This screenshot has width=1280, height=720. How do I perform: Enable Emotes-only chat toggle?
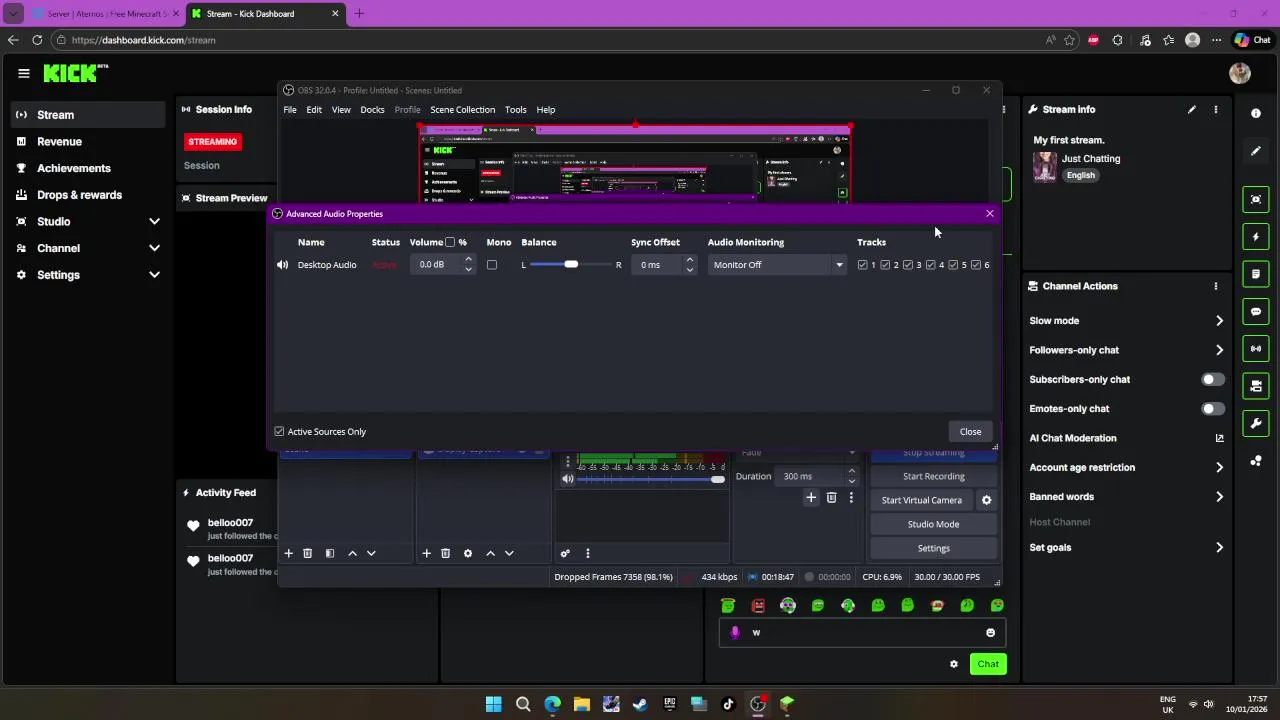click(1212, 409)
